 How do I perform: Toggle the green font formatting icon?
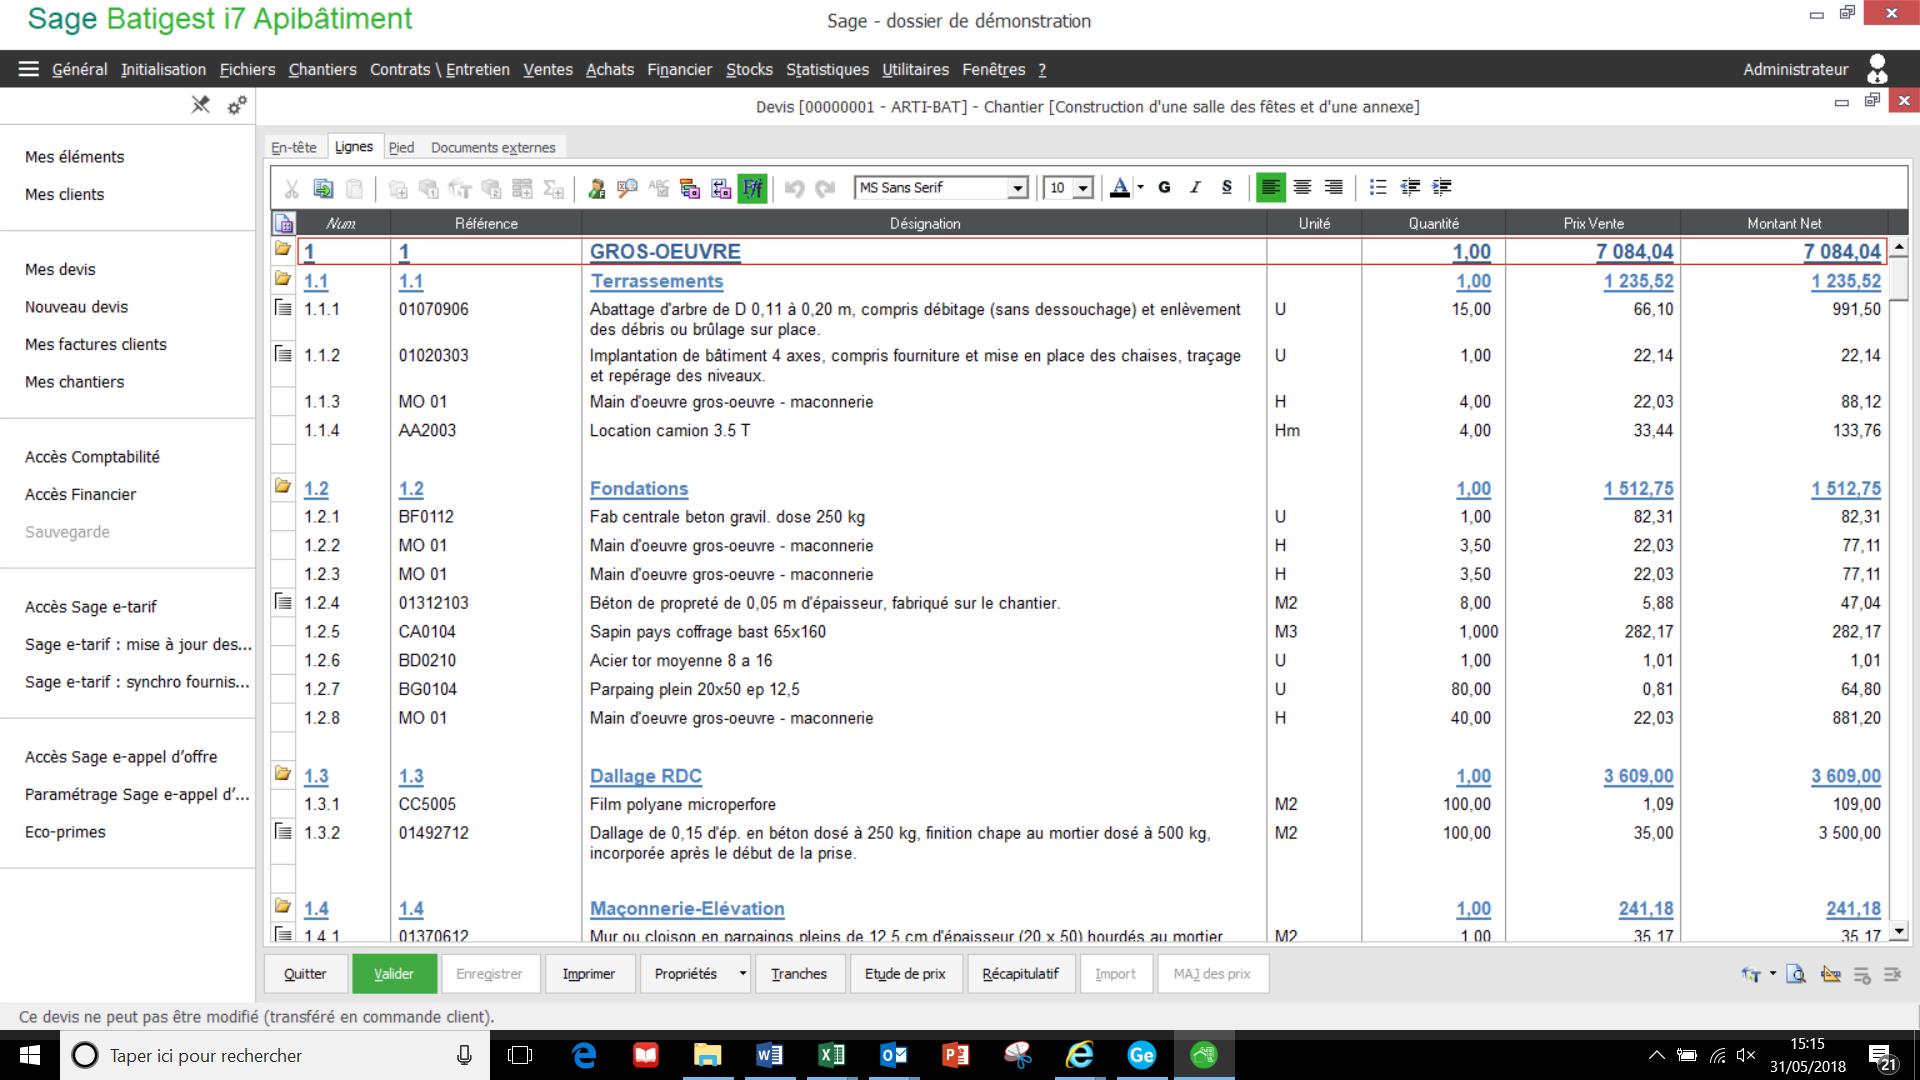pyautogui.click(x=752, y=188)
